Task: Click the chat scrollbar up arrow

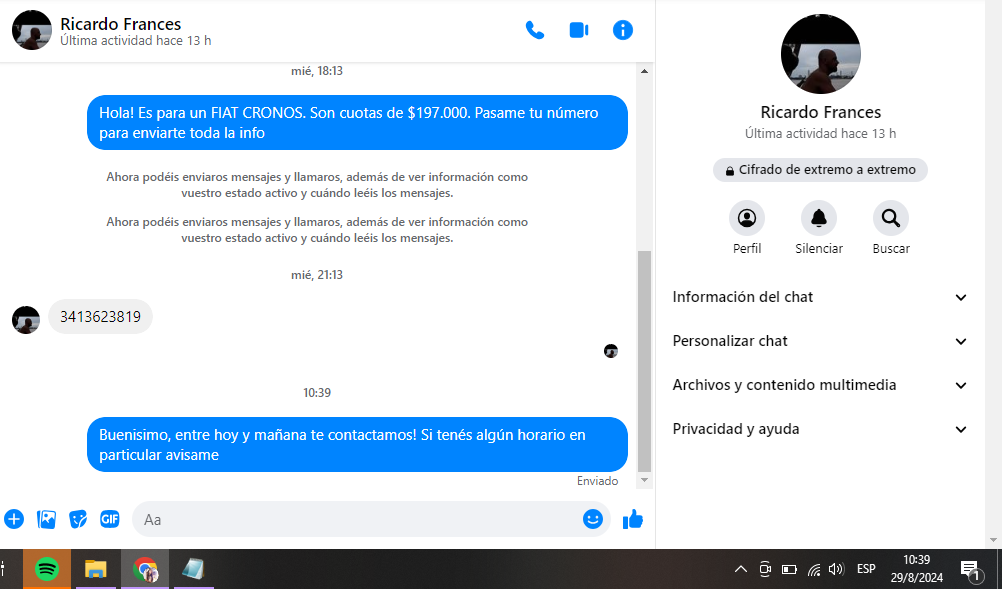Action: (644, 71)
